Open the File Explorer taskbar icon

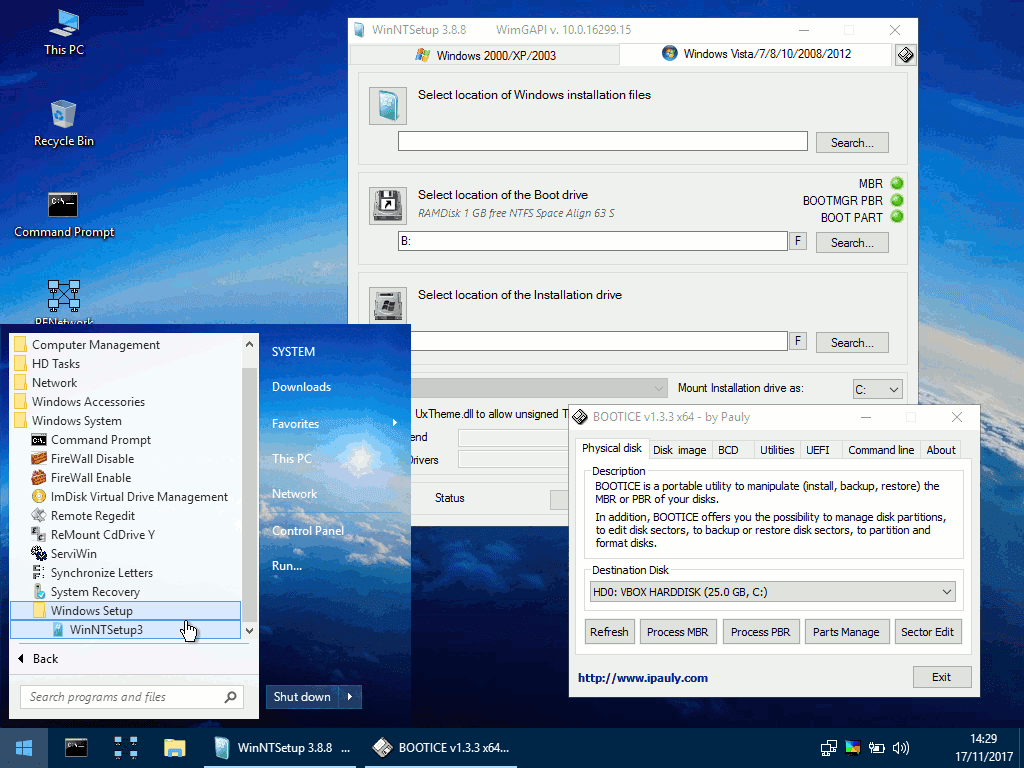click(174, 748)
